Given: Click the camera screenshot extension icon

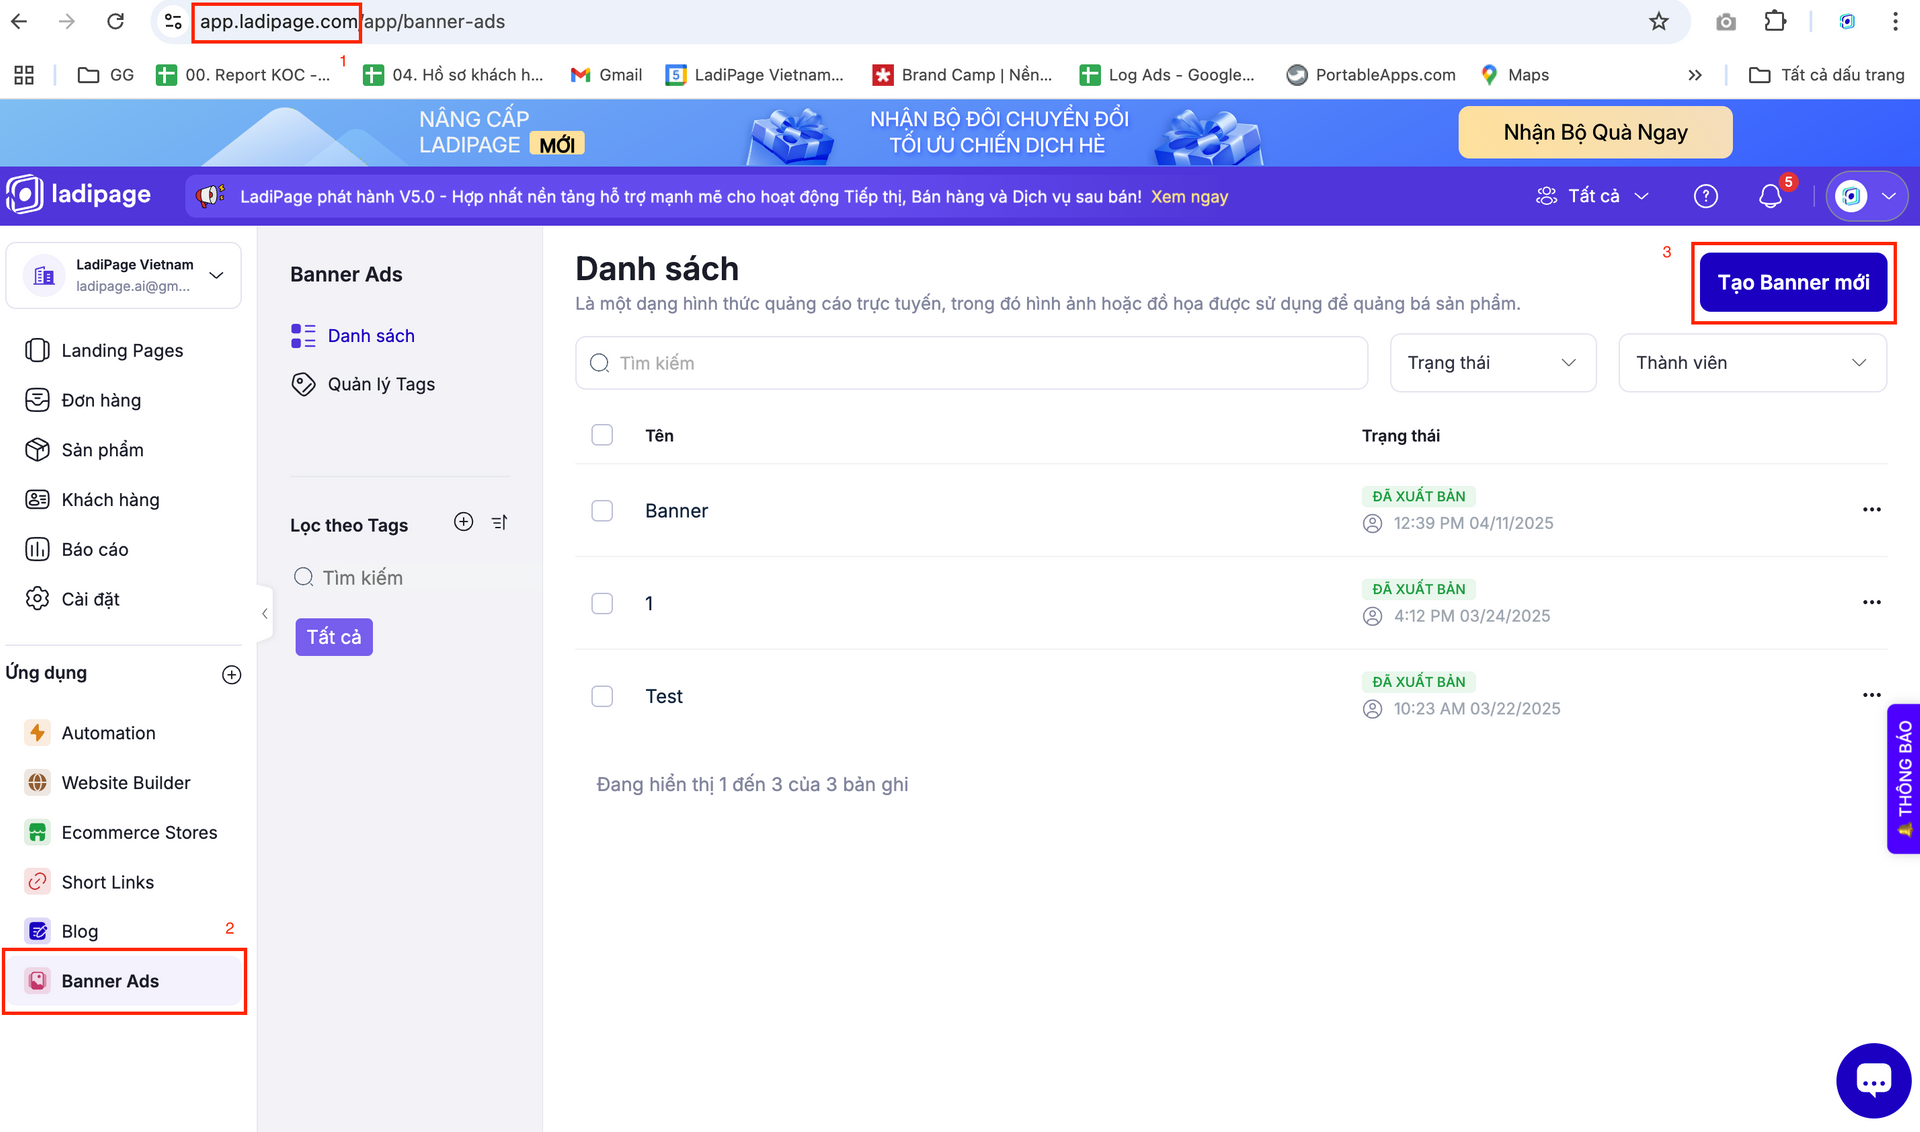Looking at the screenshot, I should 1726,21.
